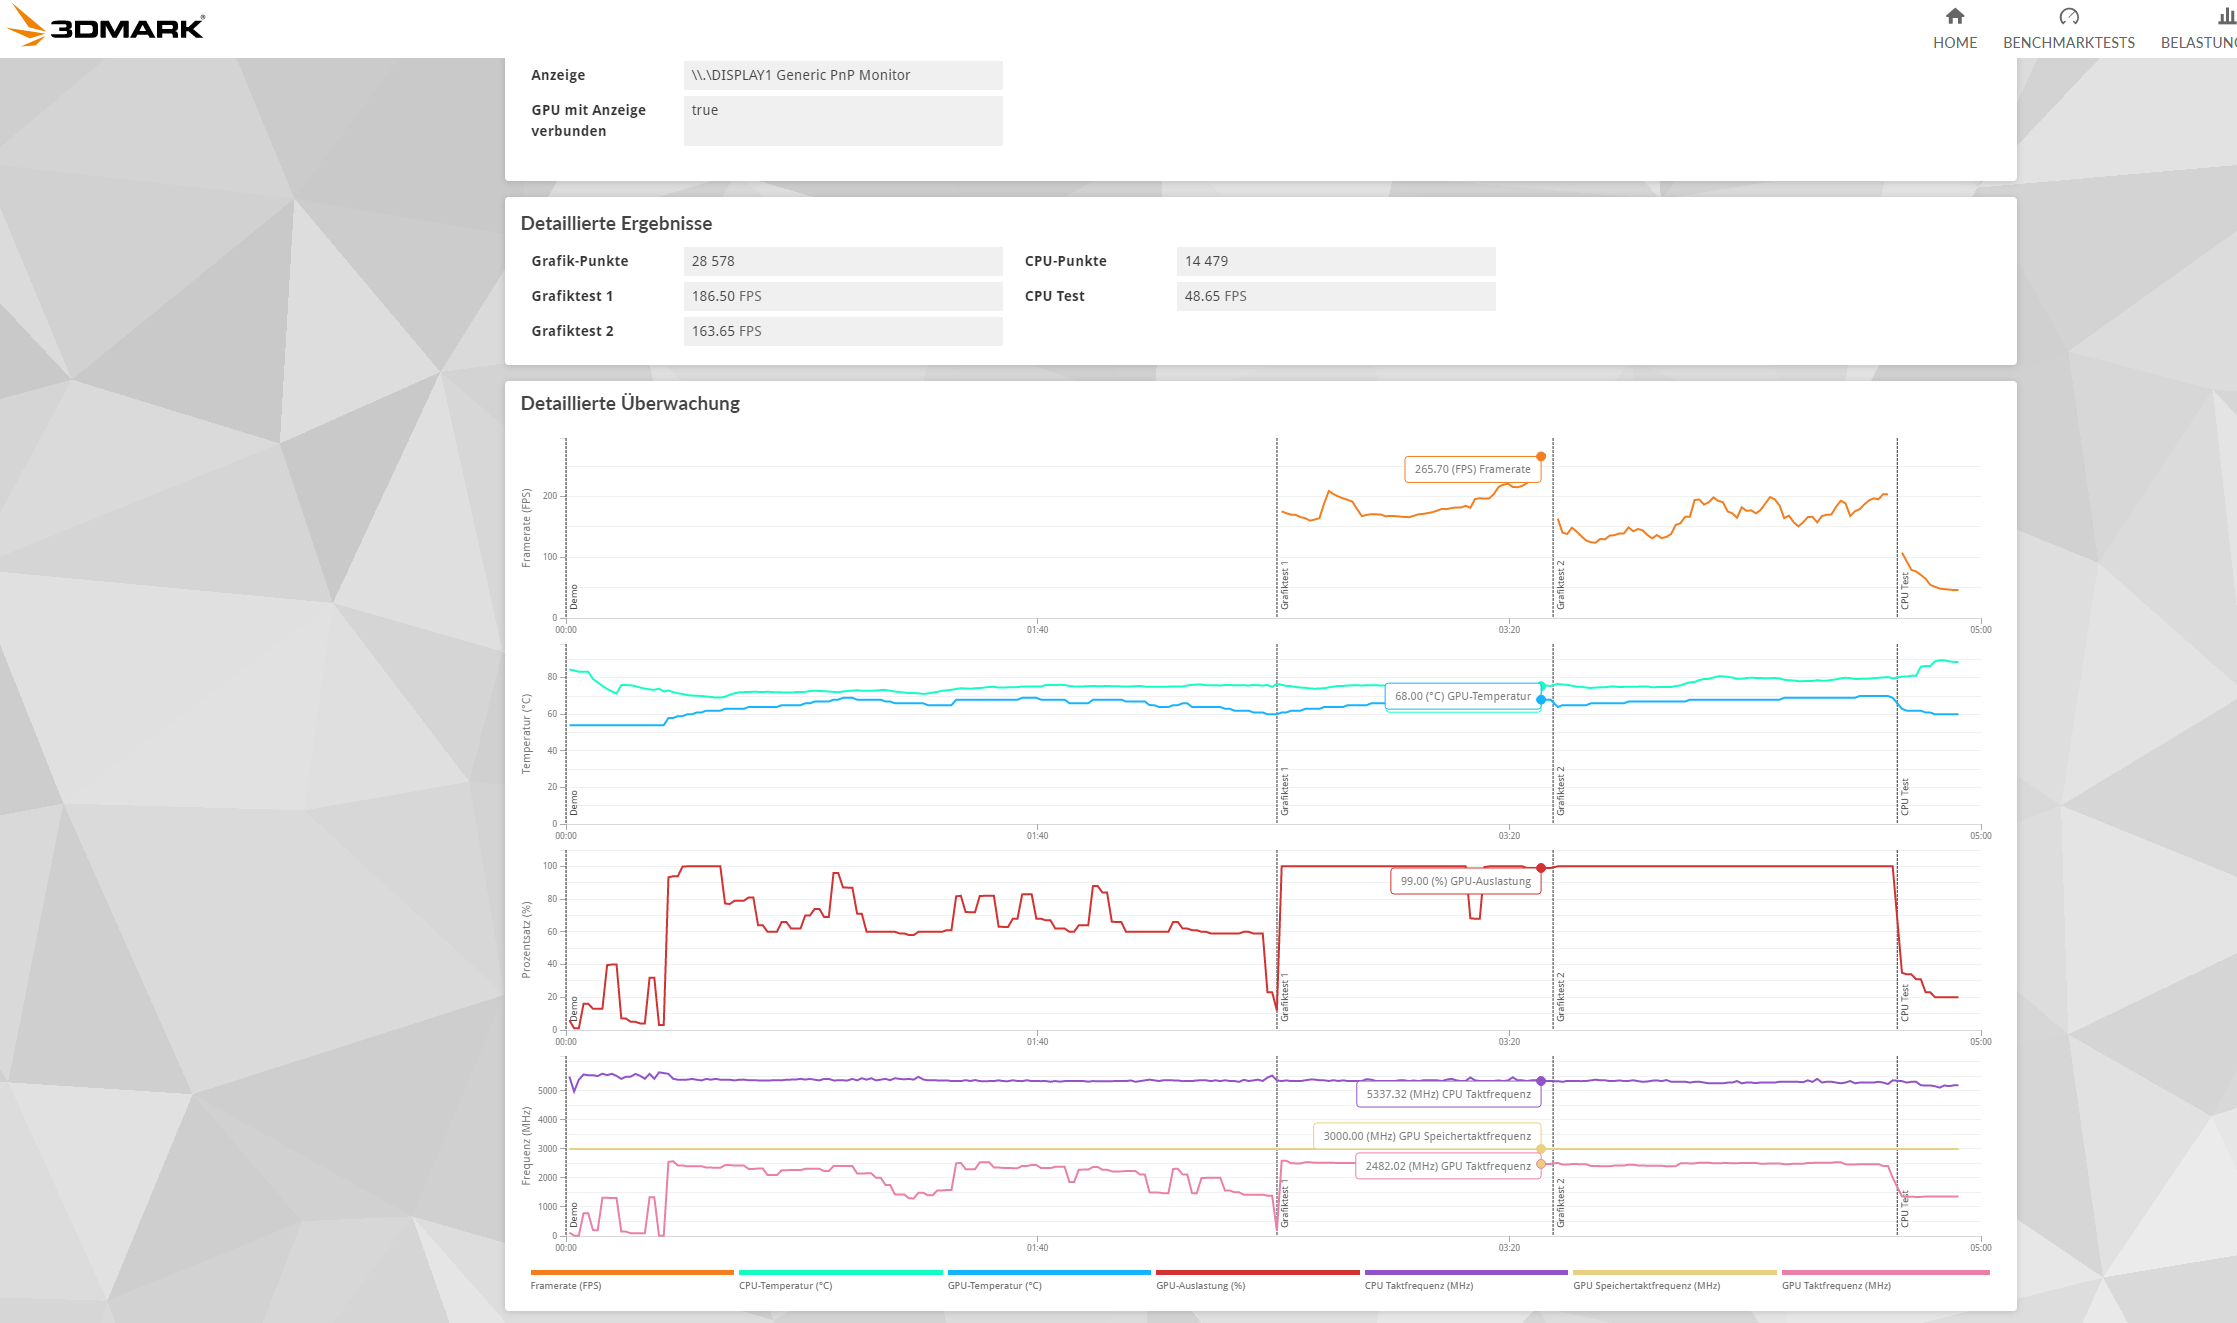Toggle Framerate (FPS) legend series
Viewport: 2237px width, 1323px height.
pos(566,1285)
